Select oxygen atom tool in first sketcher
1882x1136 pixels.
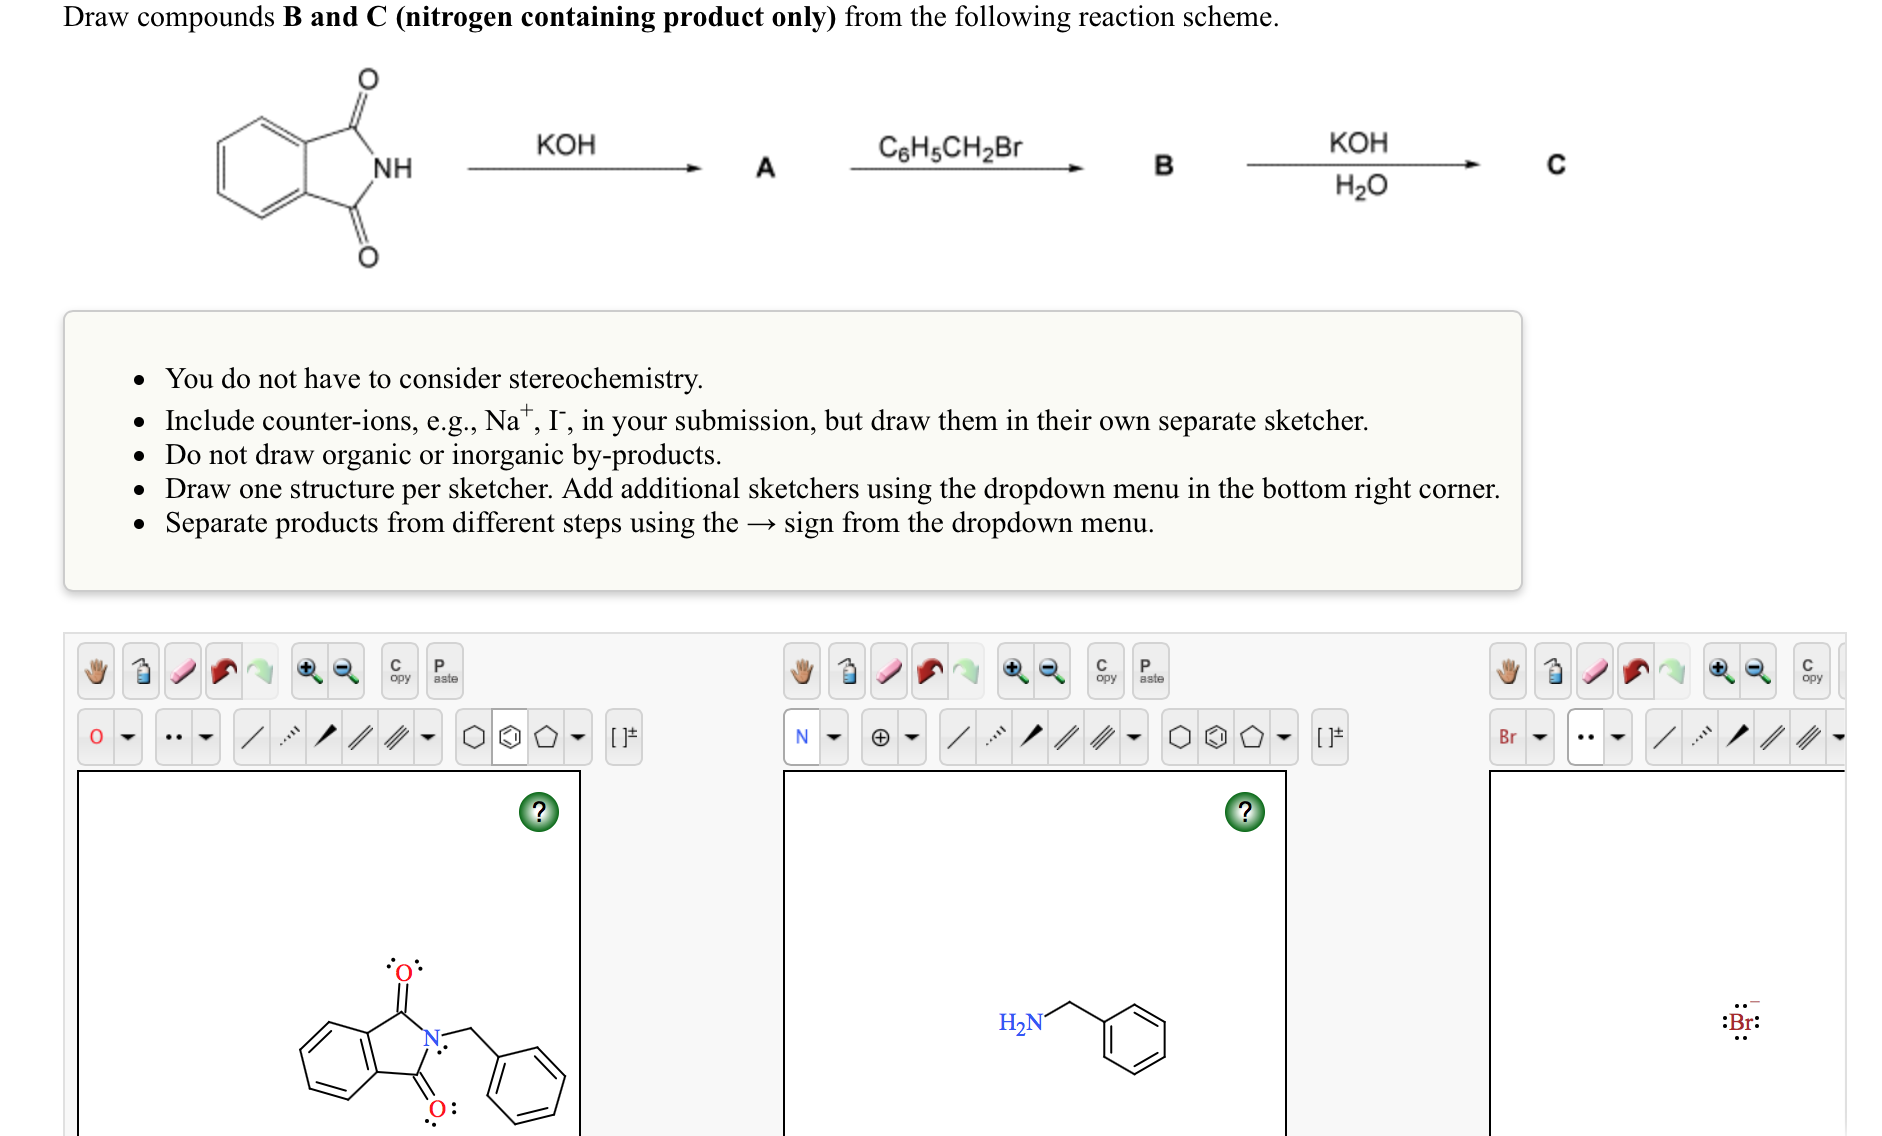point(96,737)
